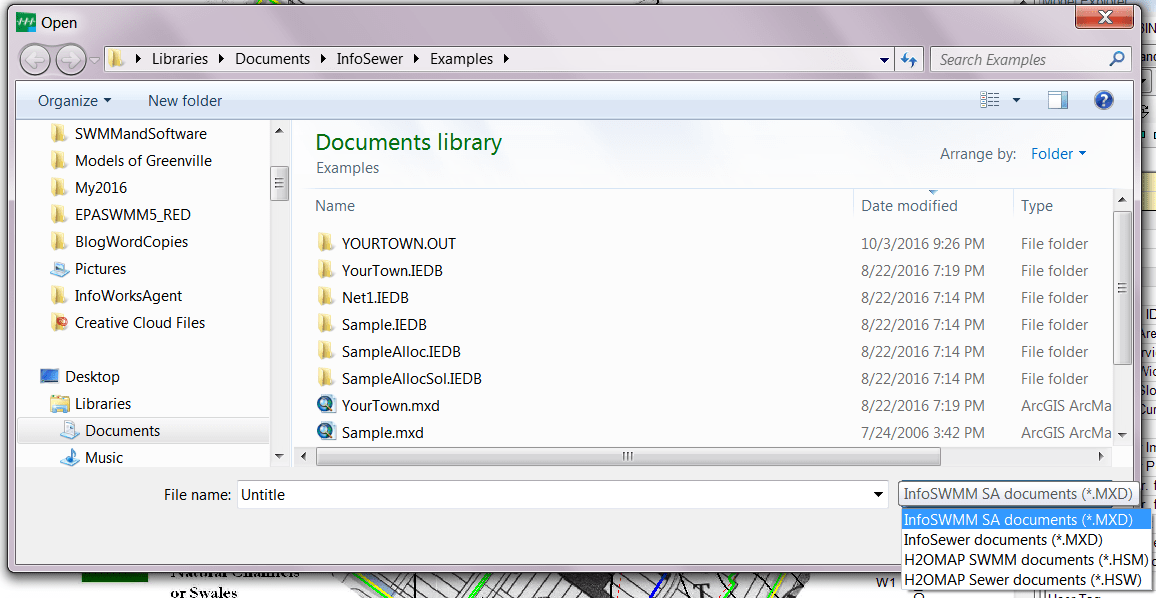Open Creative Cloud Files in sidebar
Screen dimensions: 1156x598
[x=139, y=322]
